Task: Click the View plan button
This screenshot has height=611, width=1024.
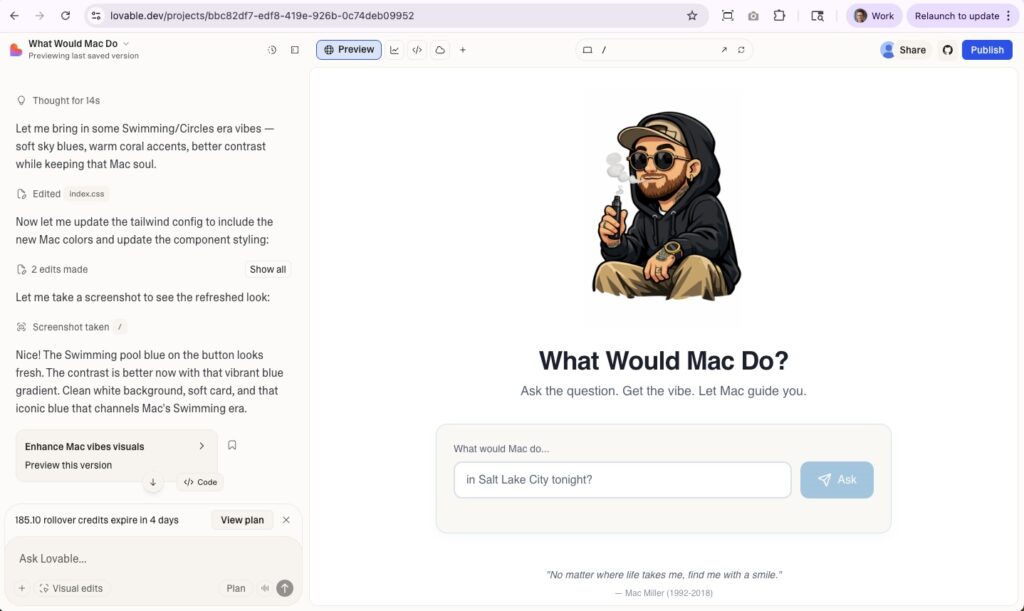Action: [x=242, y=520]
